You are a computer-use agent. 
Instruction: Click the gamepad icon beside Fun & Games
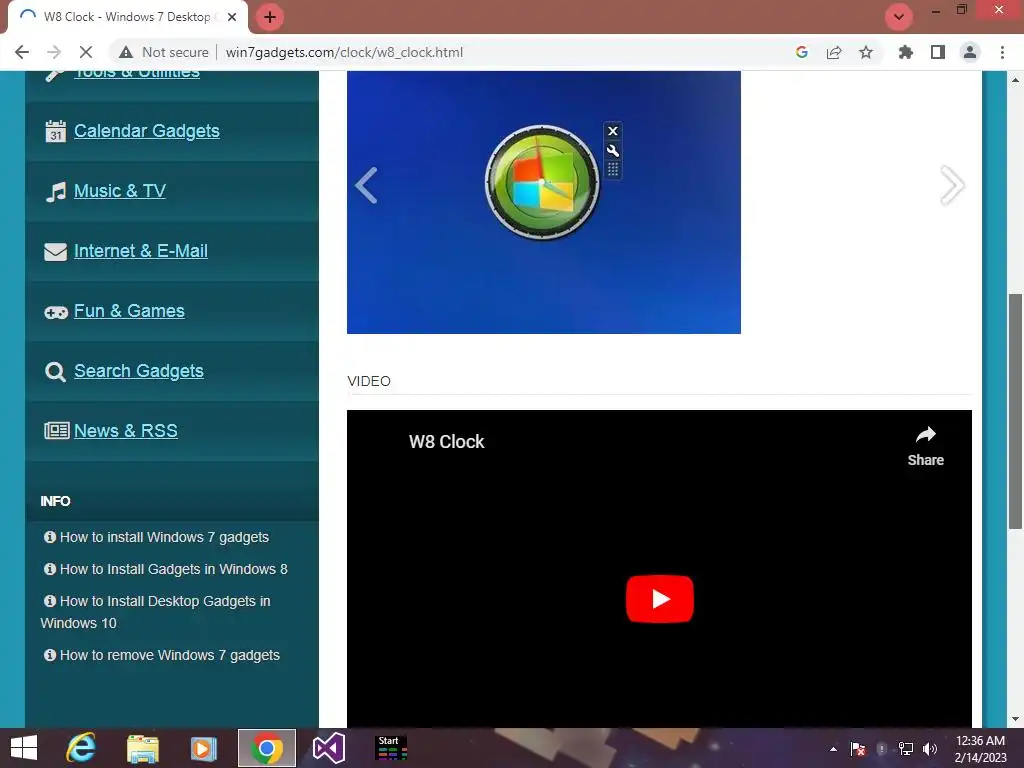click(x=56, y=313)
